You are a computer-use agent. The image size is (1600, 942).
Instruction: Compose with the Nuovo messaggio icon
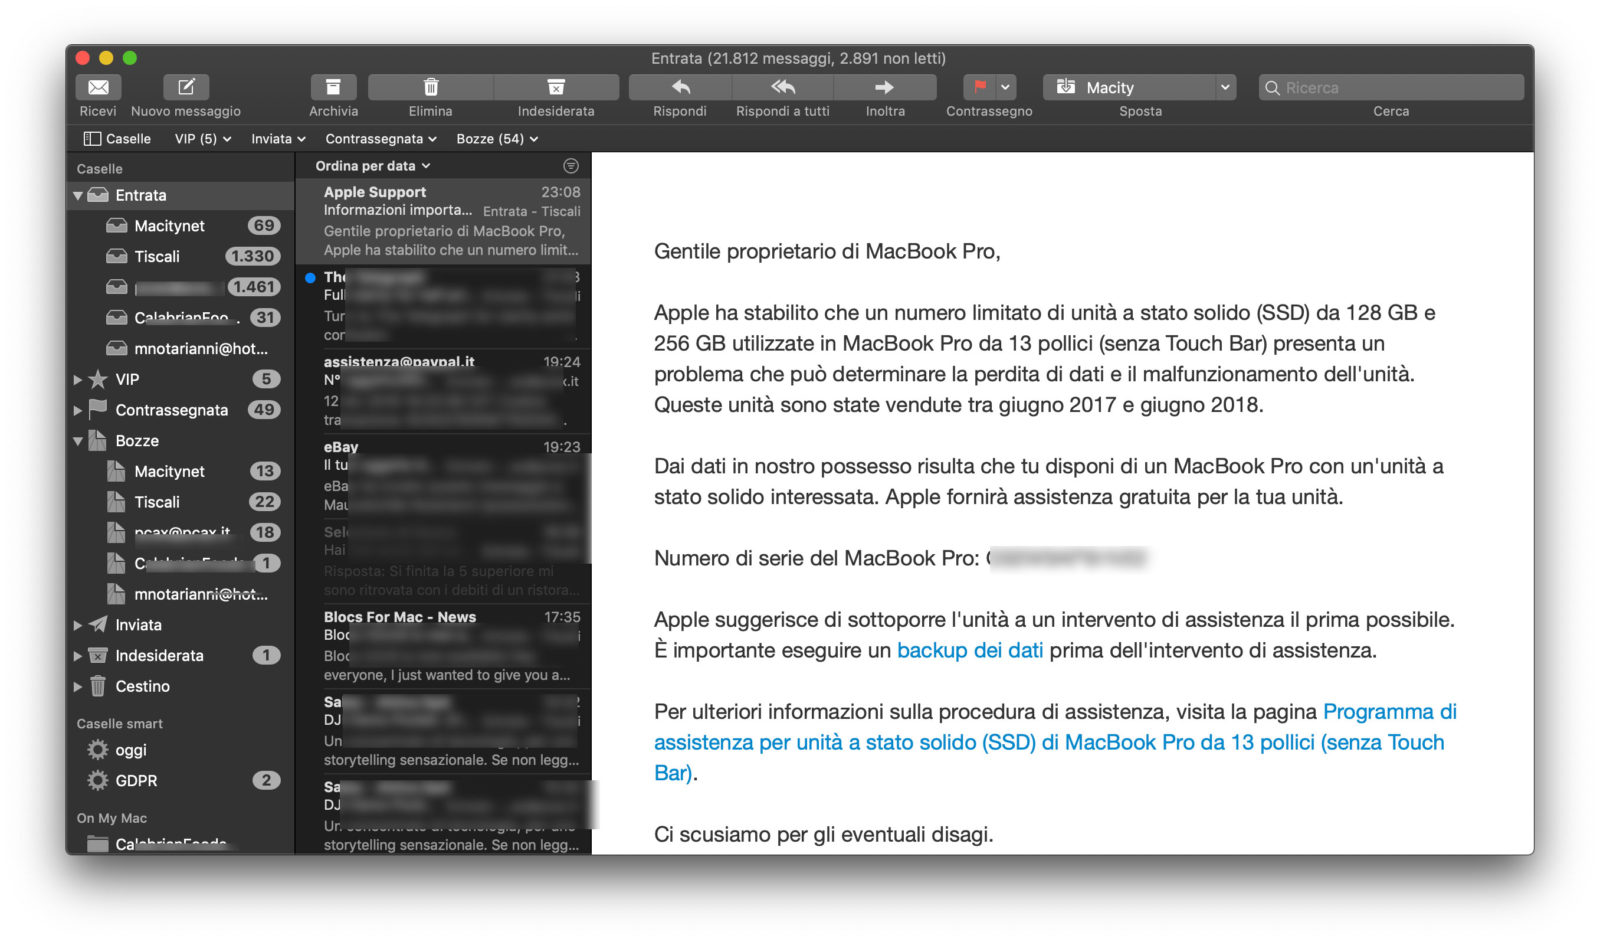(x=185, y=87)
